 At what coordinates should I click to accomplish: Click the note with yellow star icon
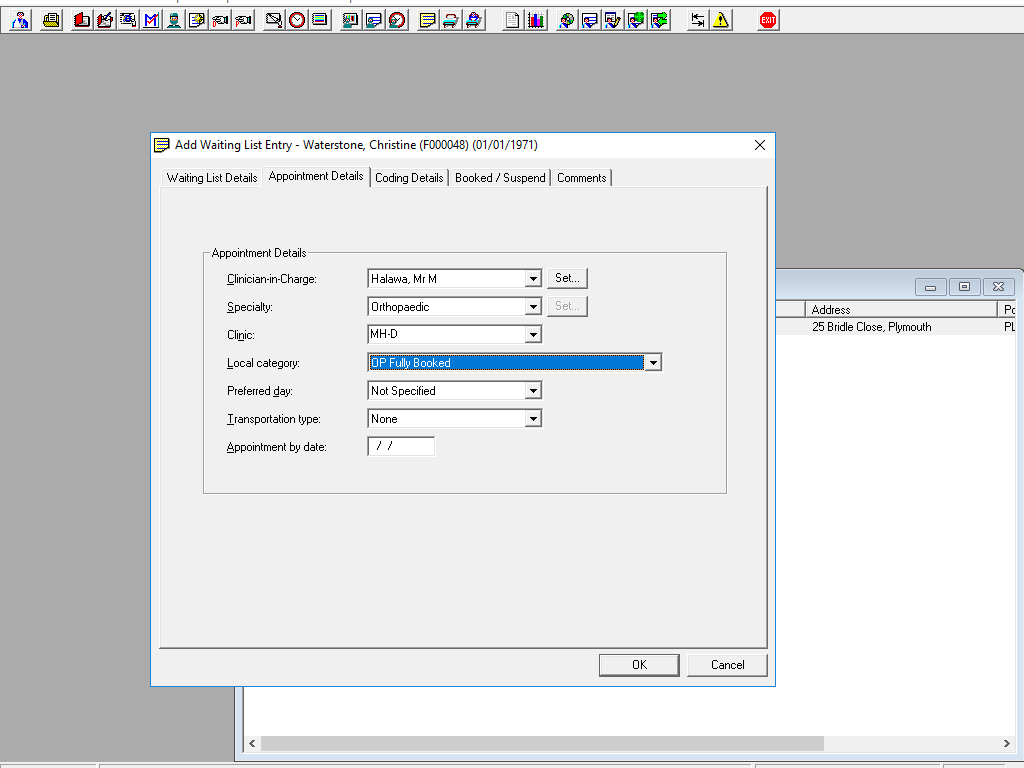pos(197,20)
